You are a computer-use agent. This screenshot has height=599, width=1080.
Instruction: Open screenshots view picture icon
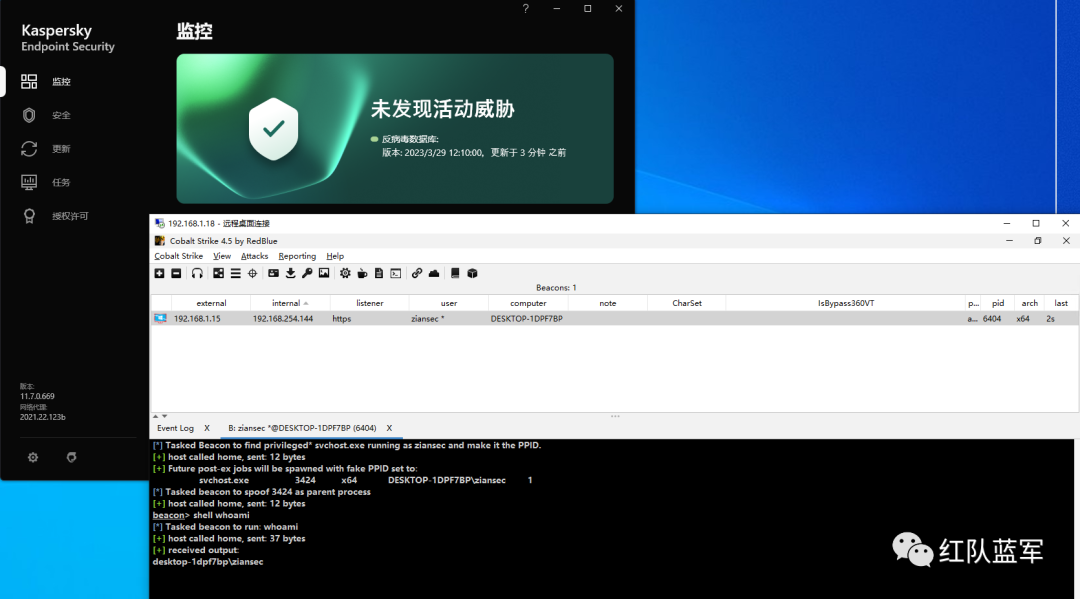point(324,273)
